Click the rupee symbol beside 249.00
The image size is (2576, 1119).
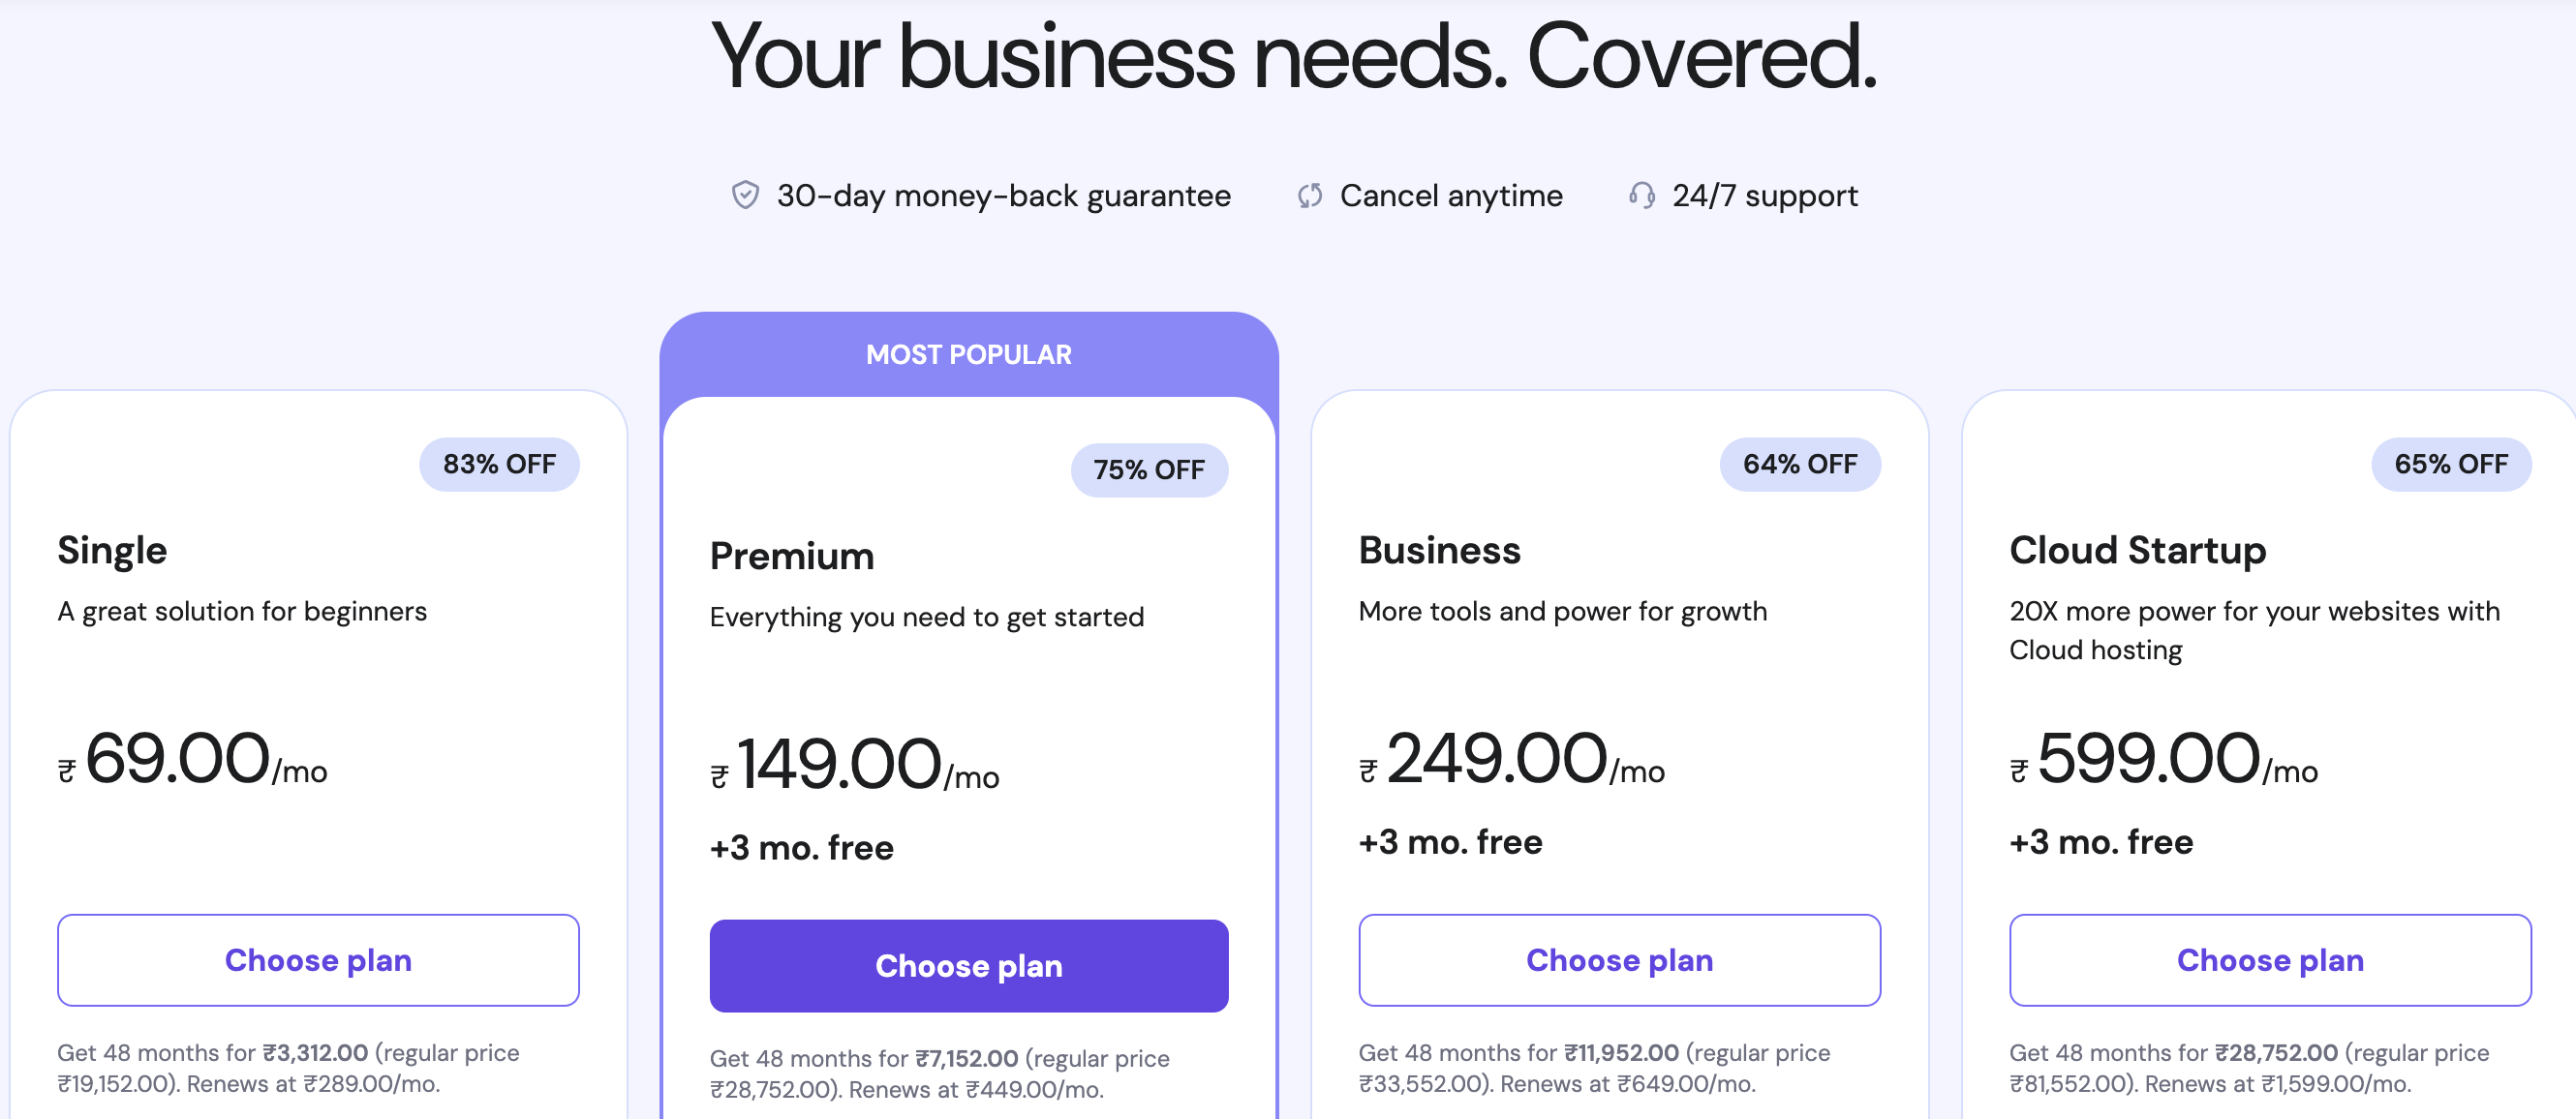(x=1368, y=772)
